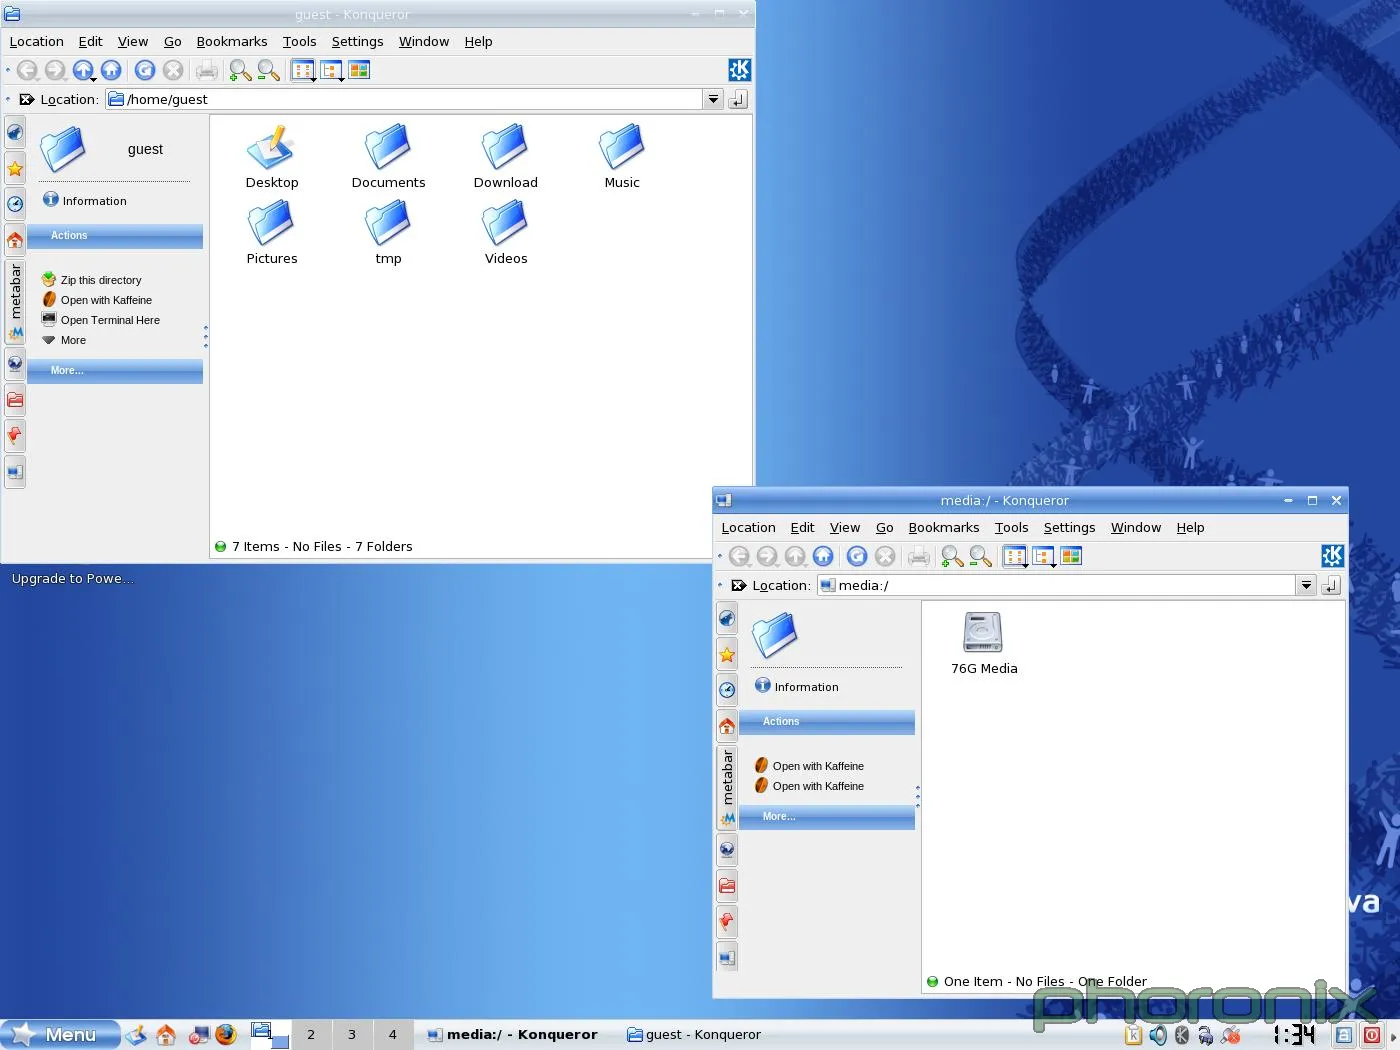Activate guest - Konqueror taskbar entry
1400x1050 pixels.
[694, 1035]
